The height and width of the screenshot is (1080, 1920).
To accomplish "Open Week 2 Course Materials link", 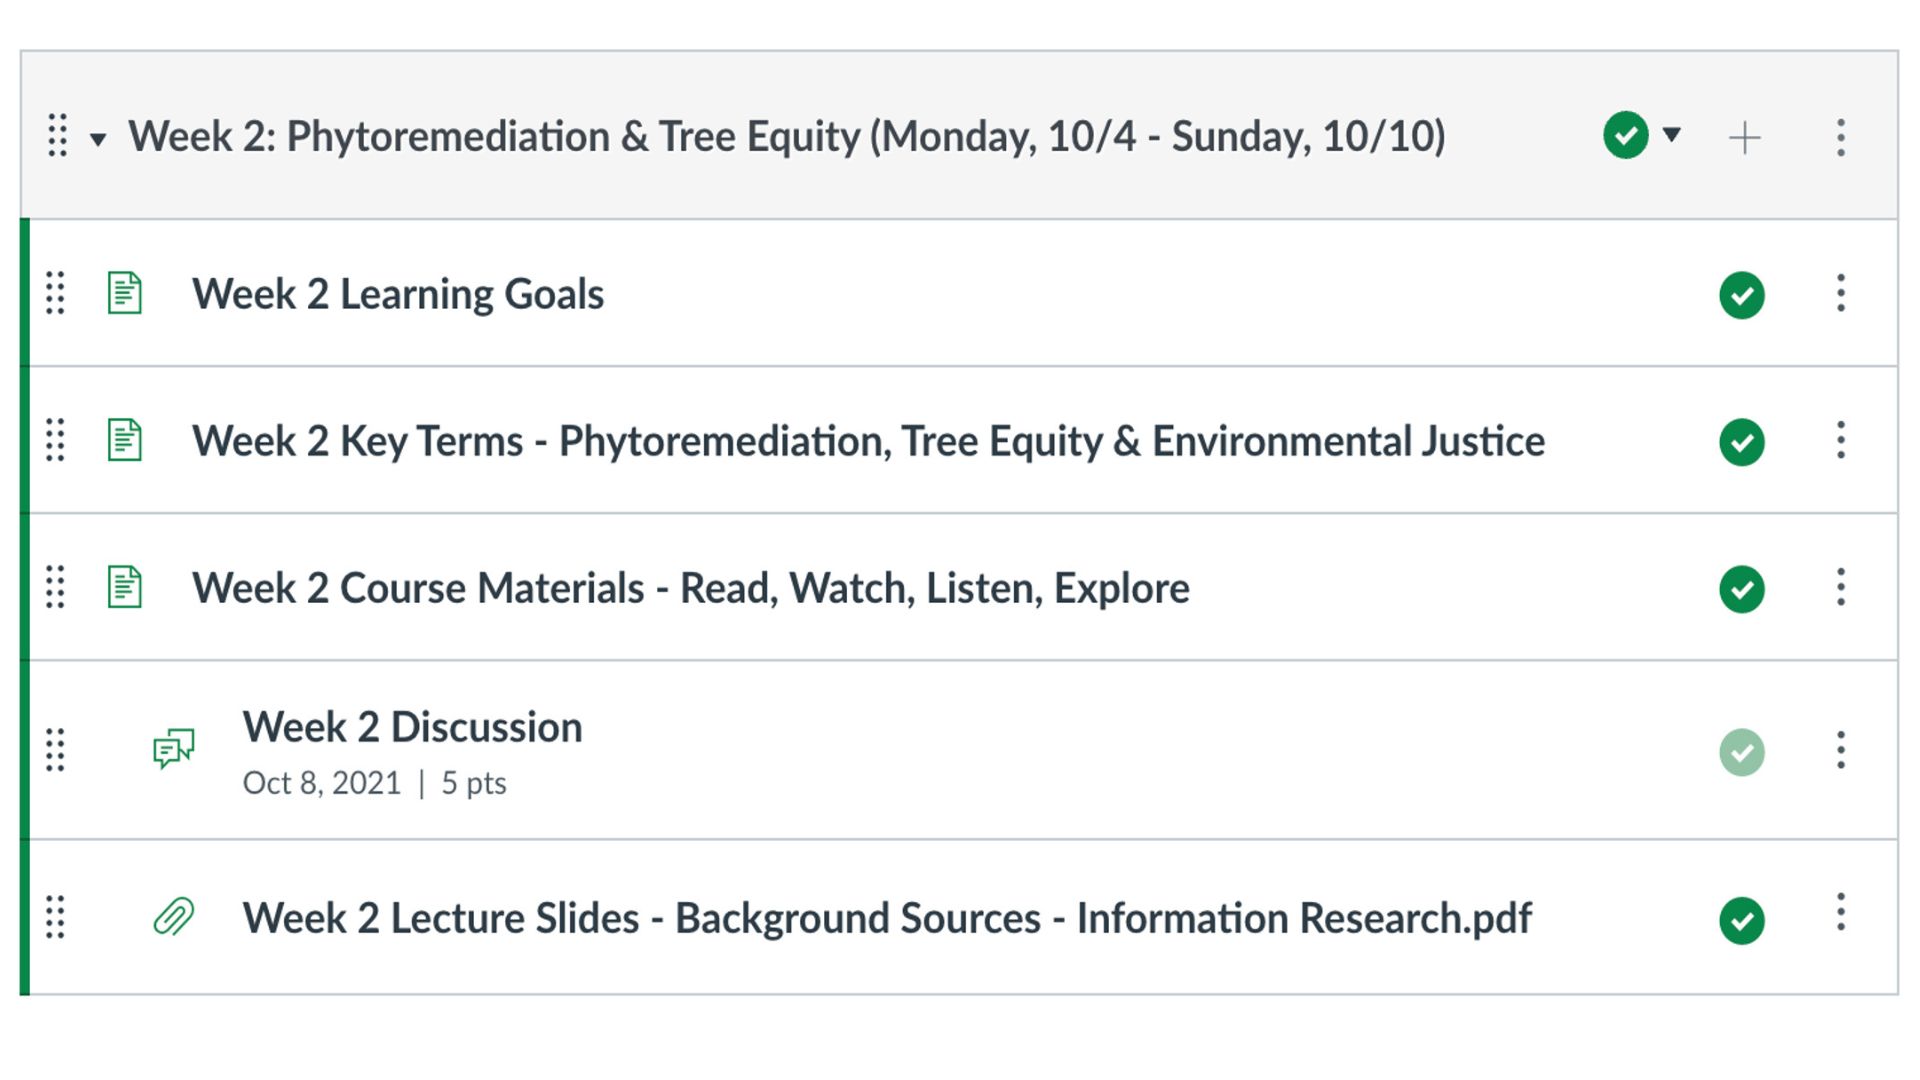I will click(x=690, y=588).
